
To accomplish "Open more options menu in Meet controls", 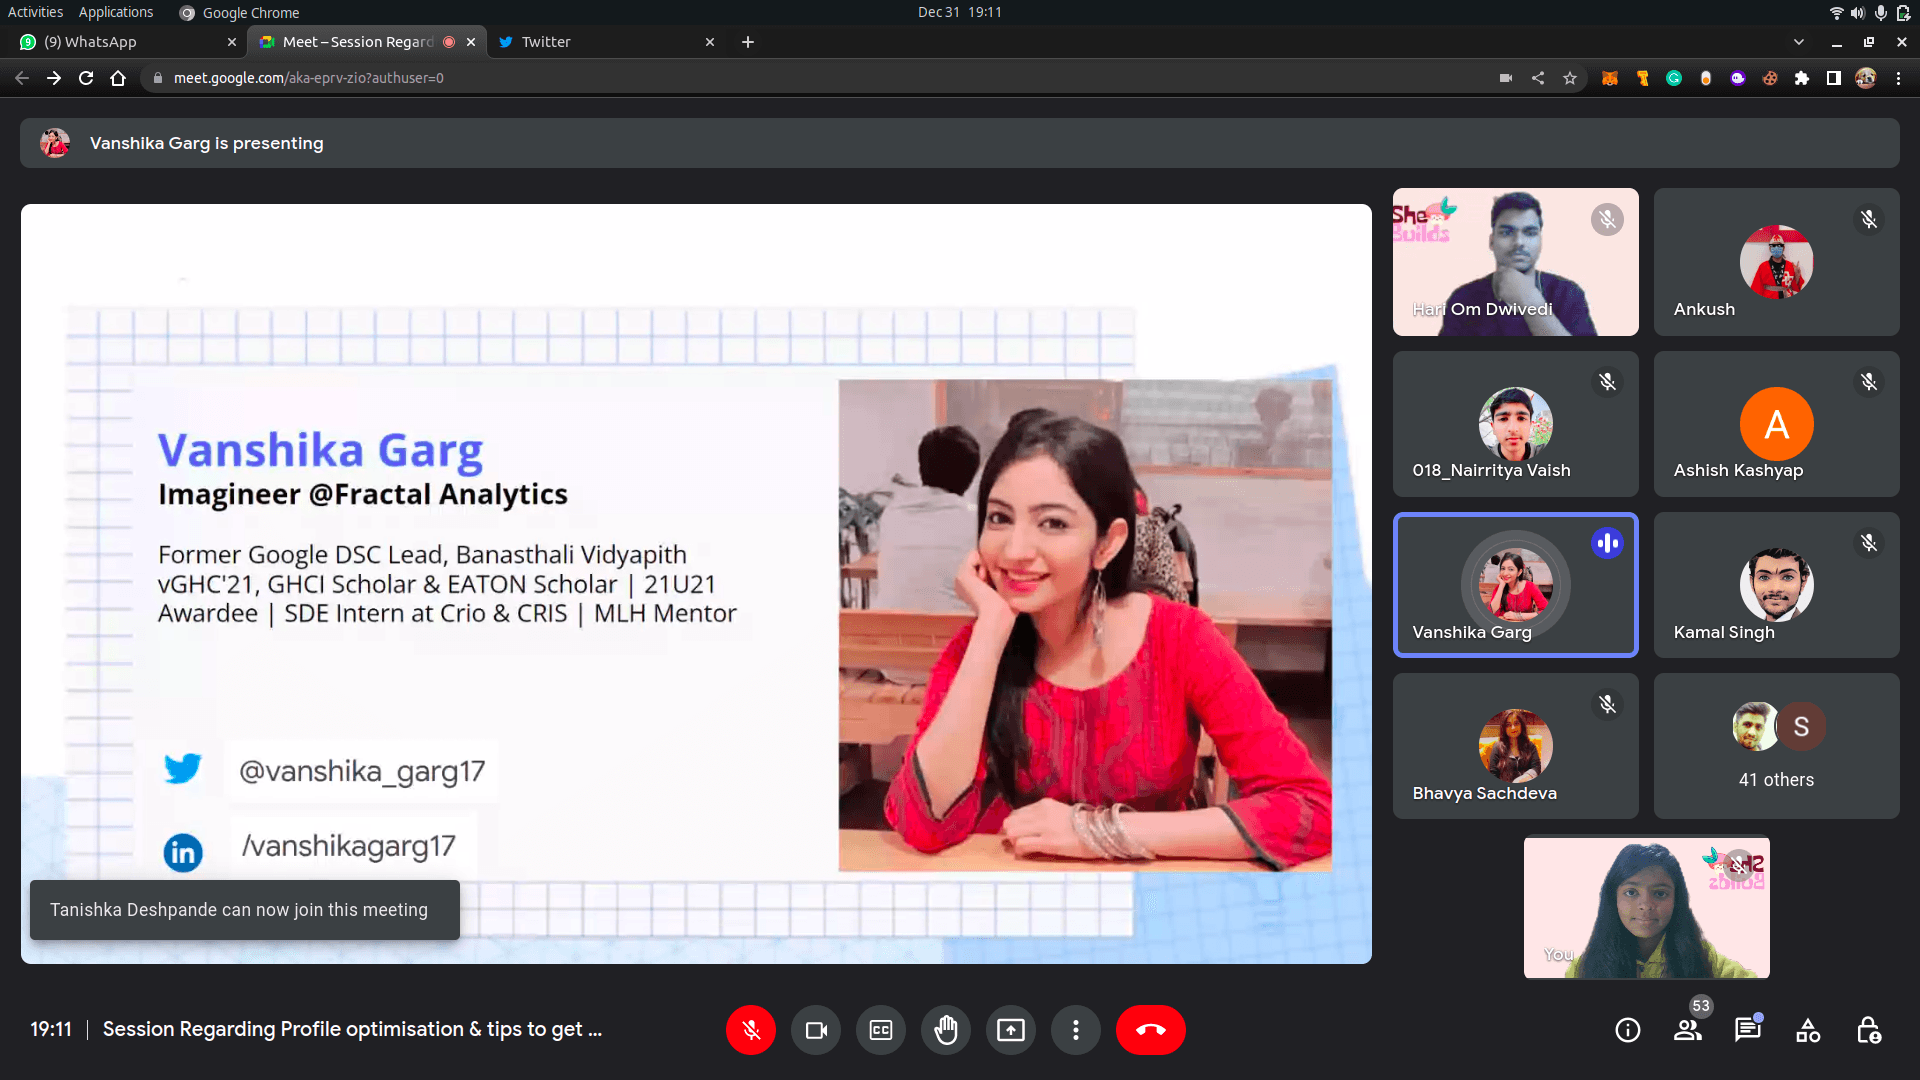I will click(1076, 1030).
